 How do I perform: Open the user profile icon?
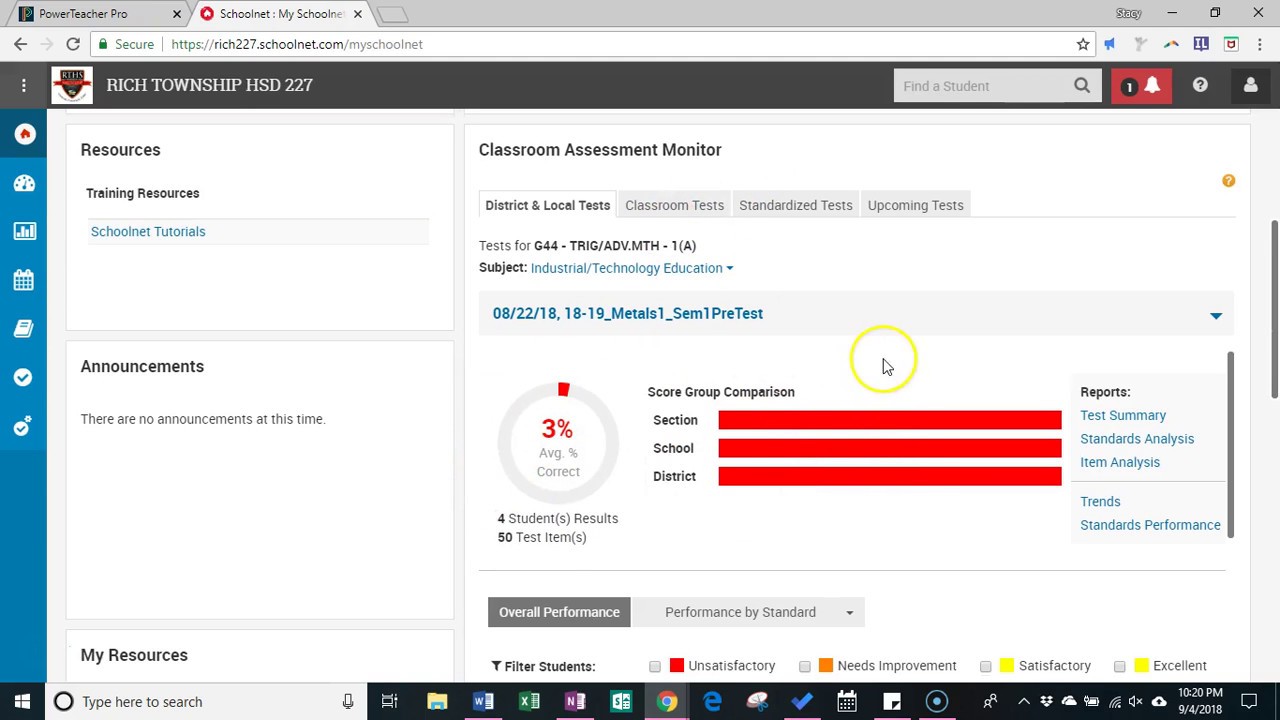[x=1250, y=86]
